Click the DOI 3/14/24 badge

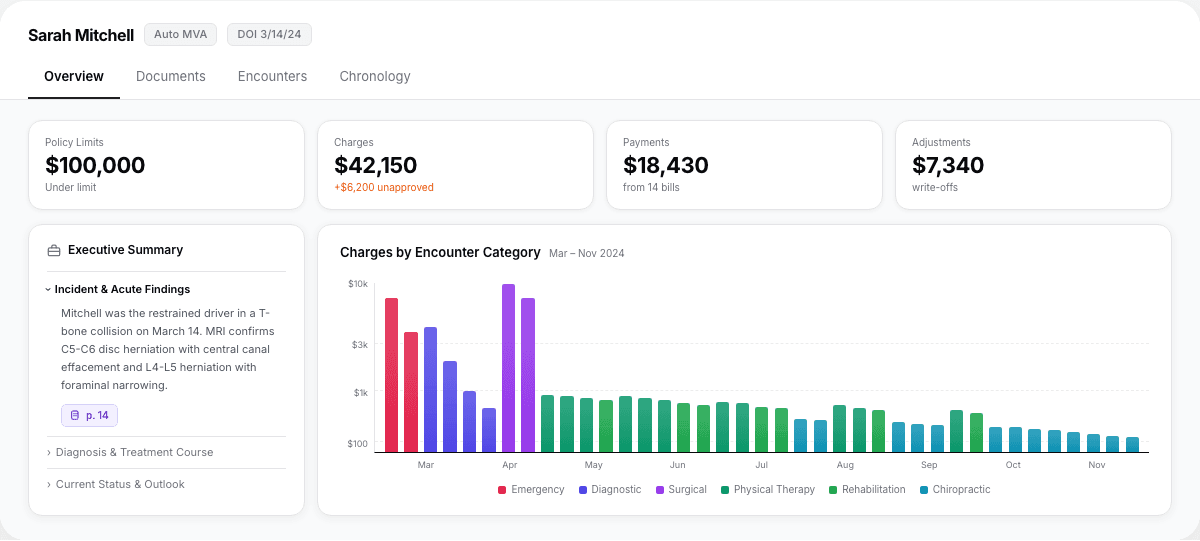(270, 35)
